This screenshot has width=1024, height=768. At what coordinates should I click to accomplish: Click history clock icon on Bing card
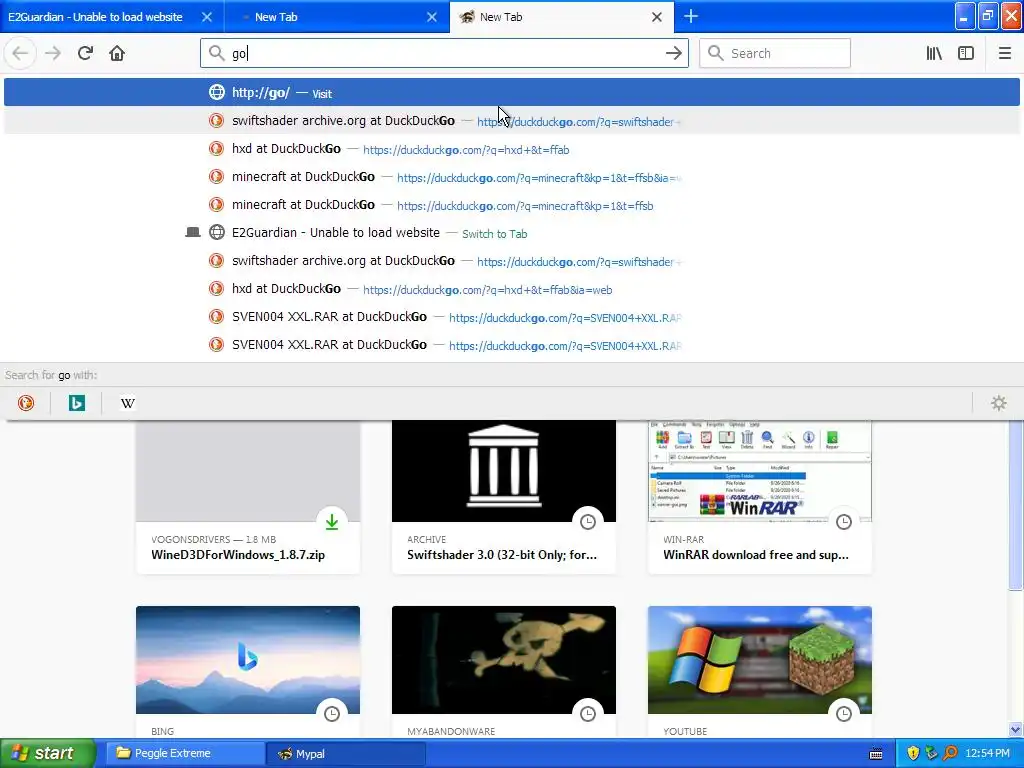(332, 714)
